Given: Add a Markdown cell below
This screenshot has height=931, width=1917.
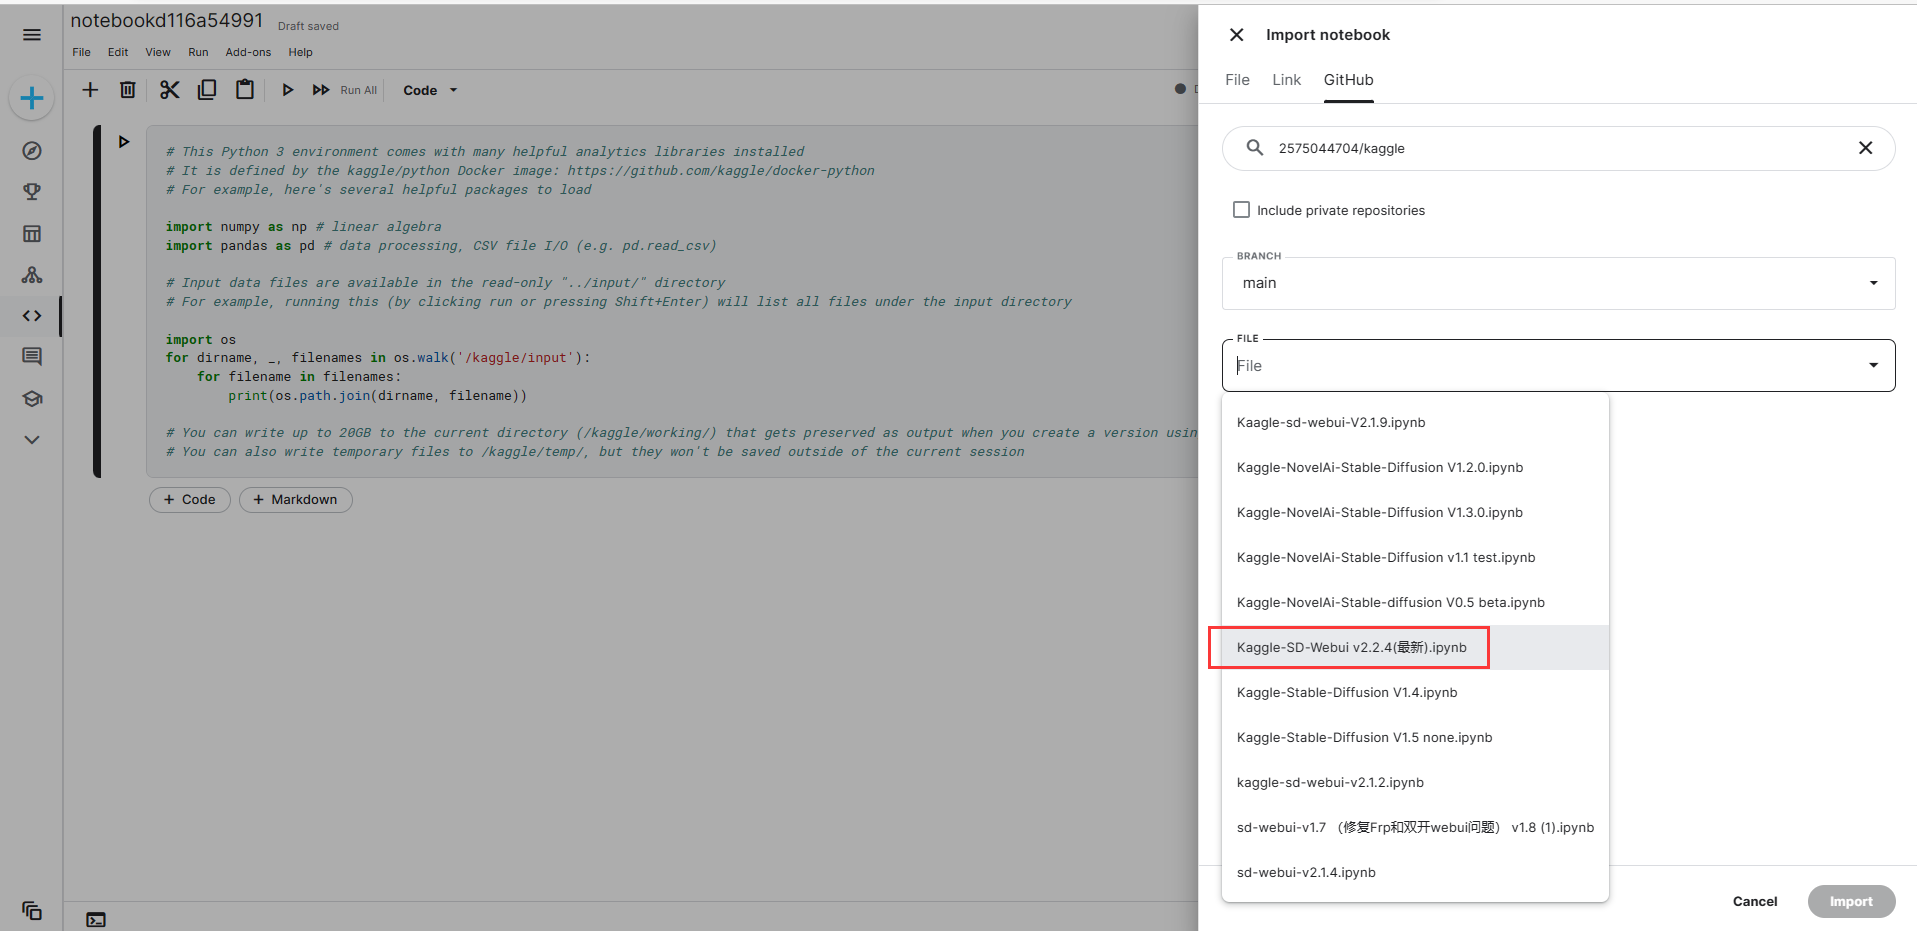Looking at the screenshot, I should [296, 500].
